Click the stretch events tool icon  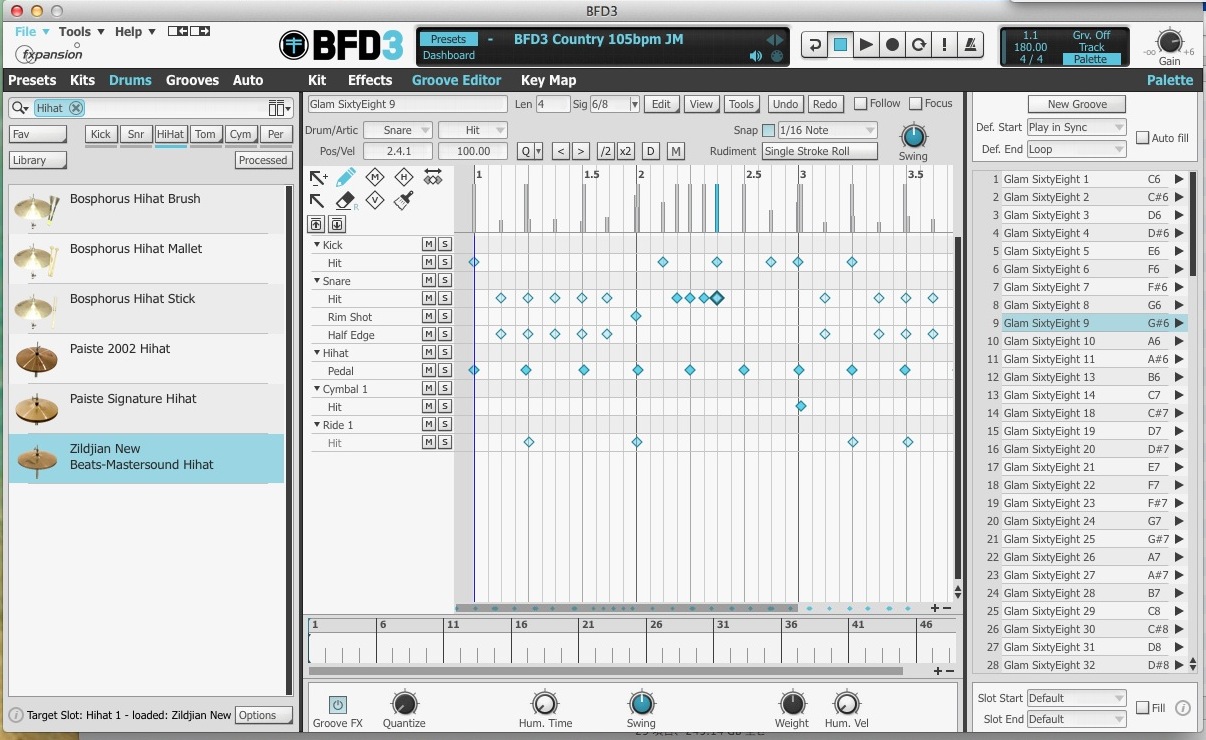[434, 177]
